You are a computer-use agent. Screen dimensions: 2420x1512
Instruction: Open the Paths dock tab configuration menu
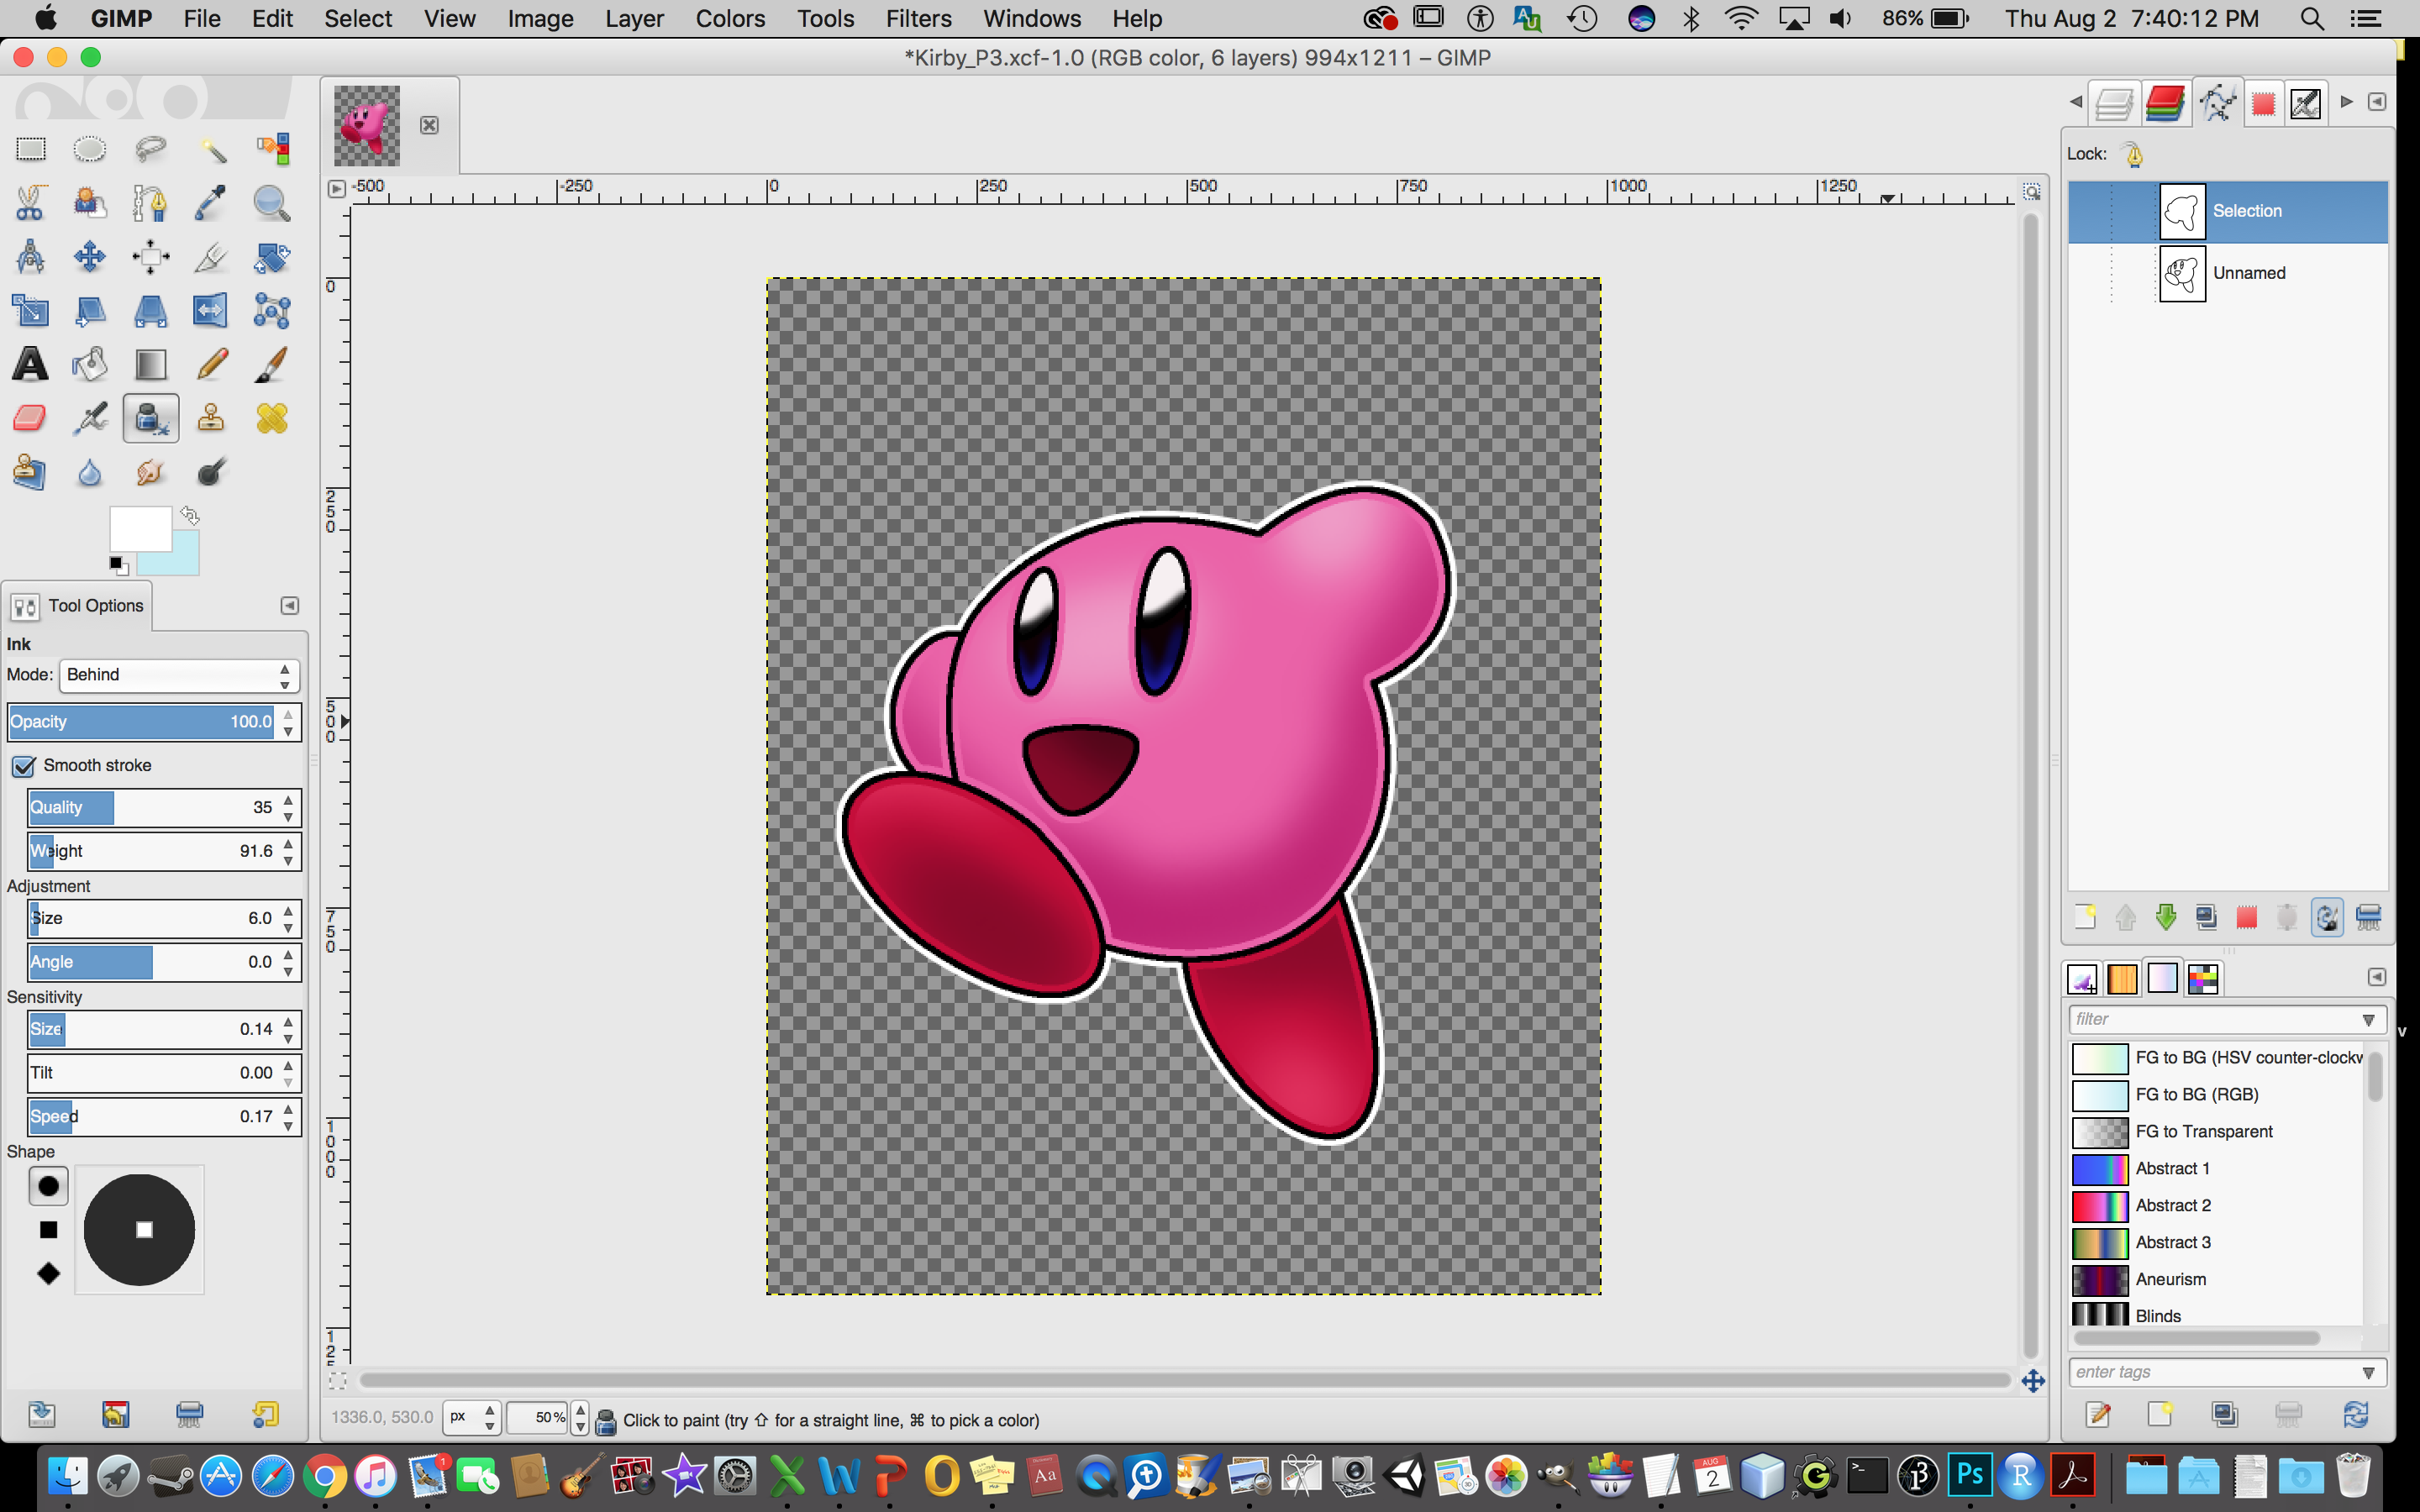pos(2377,102)
